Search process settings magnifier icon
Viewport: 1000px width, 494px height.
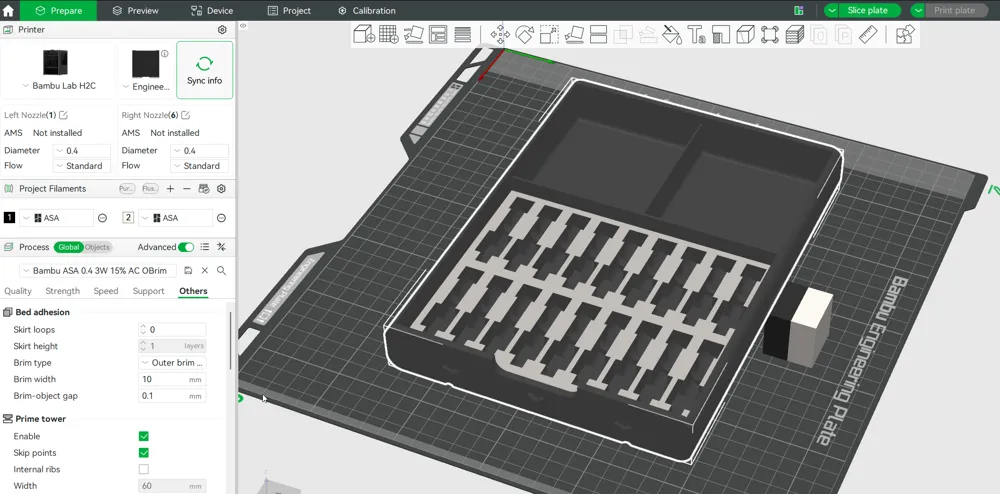pyautogui.click(x=221, y=270)
